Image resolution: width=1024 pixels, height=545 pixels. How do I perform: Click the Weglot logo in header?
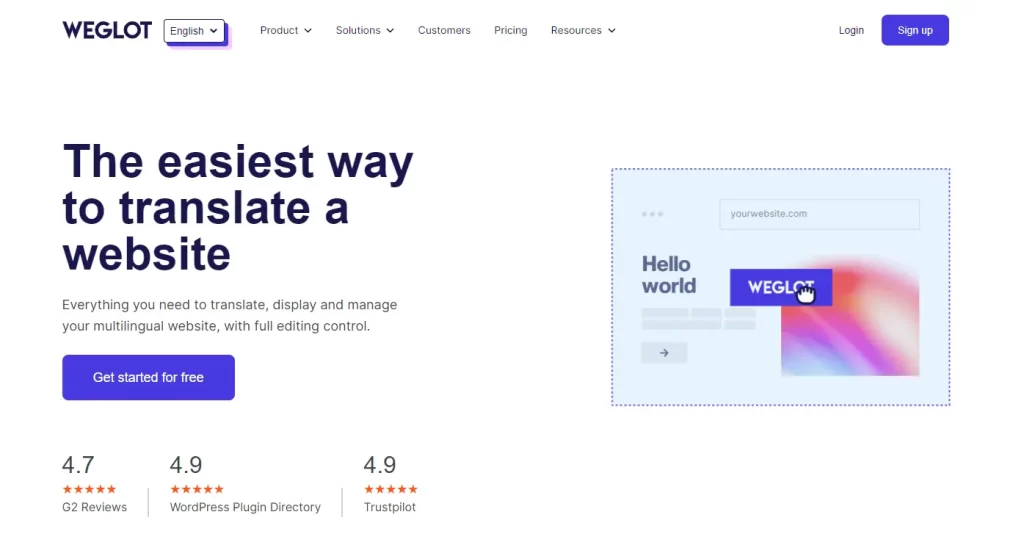pyautogui.click(x=107, y=31)
